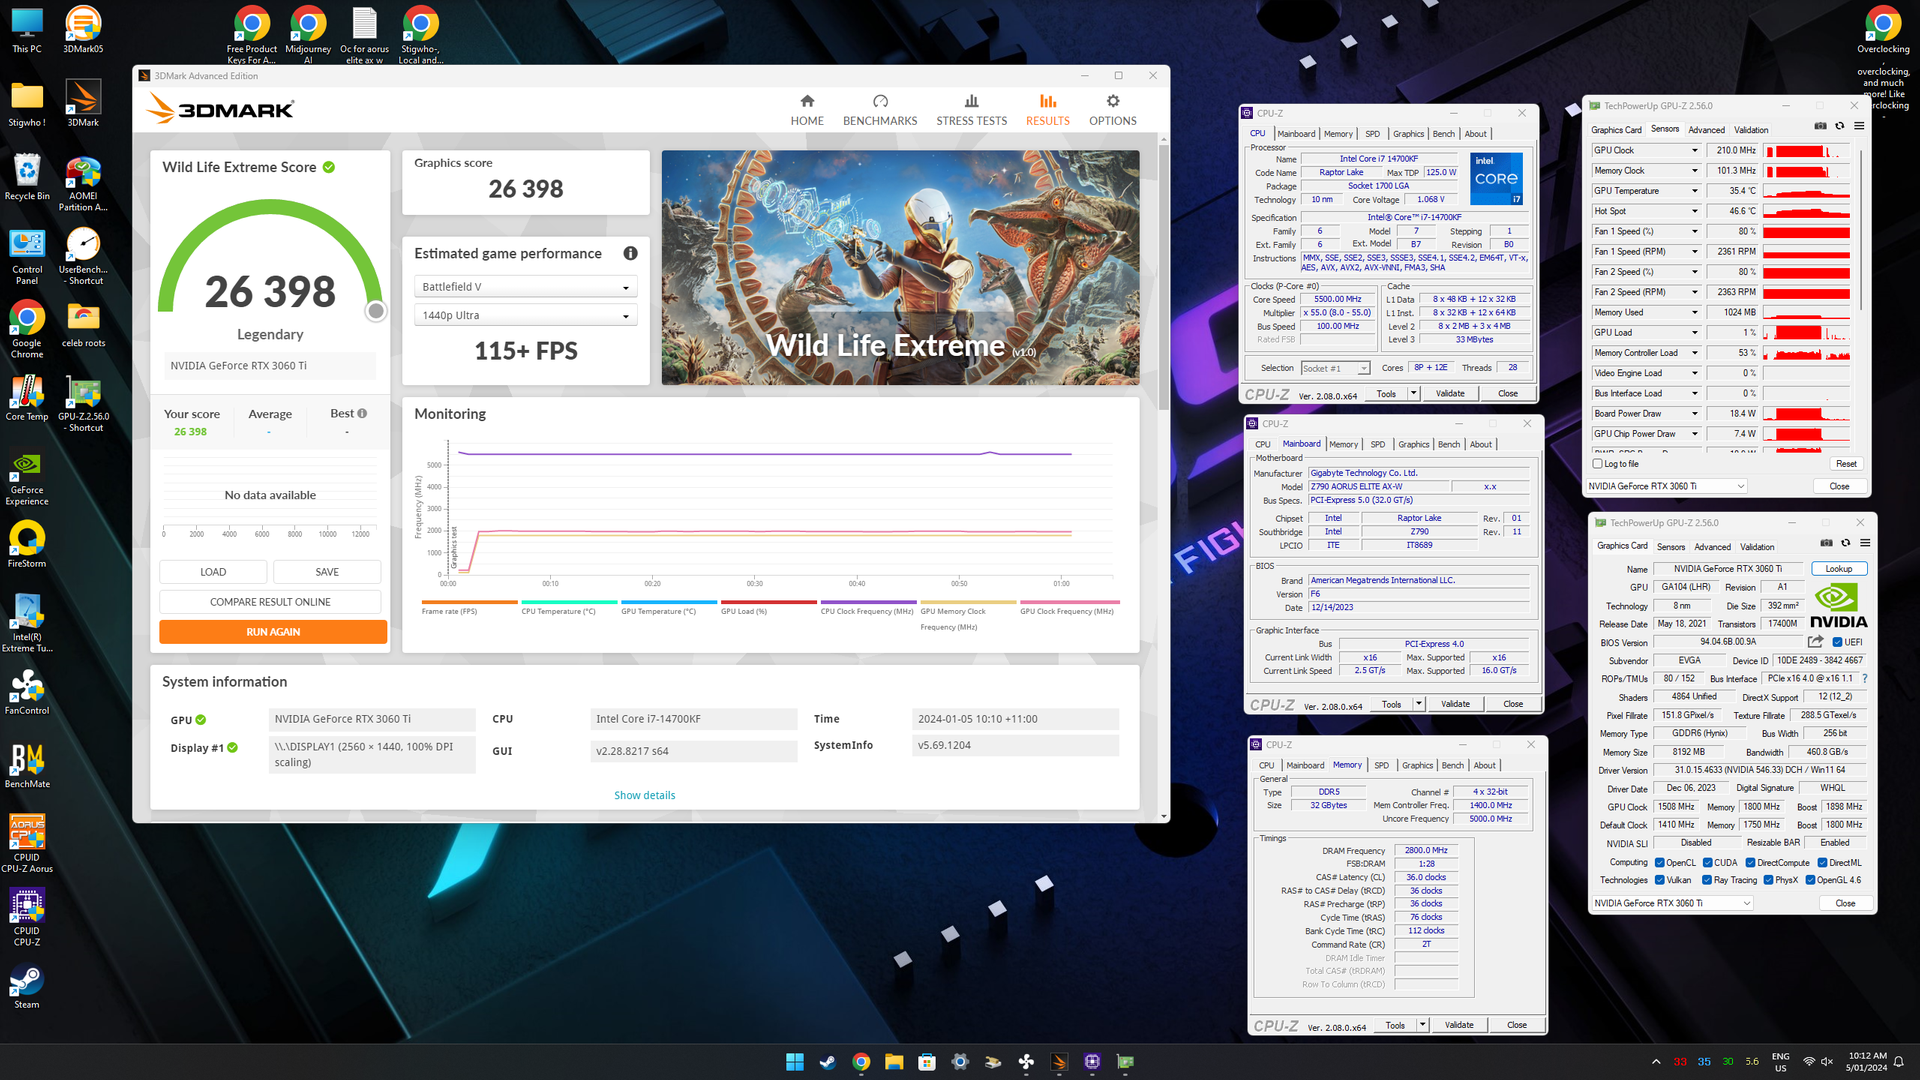Switch to the Graphics tab in CPU-Z Memory window
Image resolution: width=1920 pixels, height=1080 pixels.
(1417, 765)
